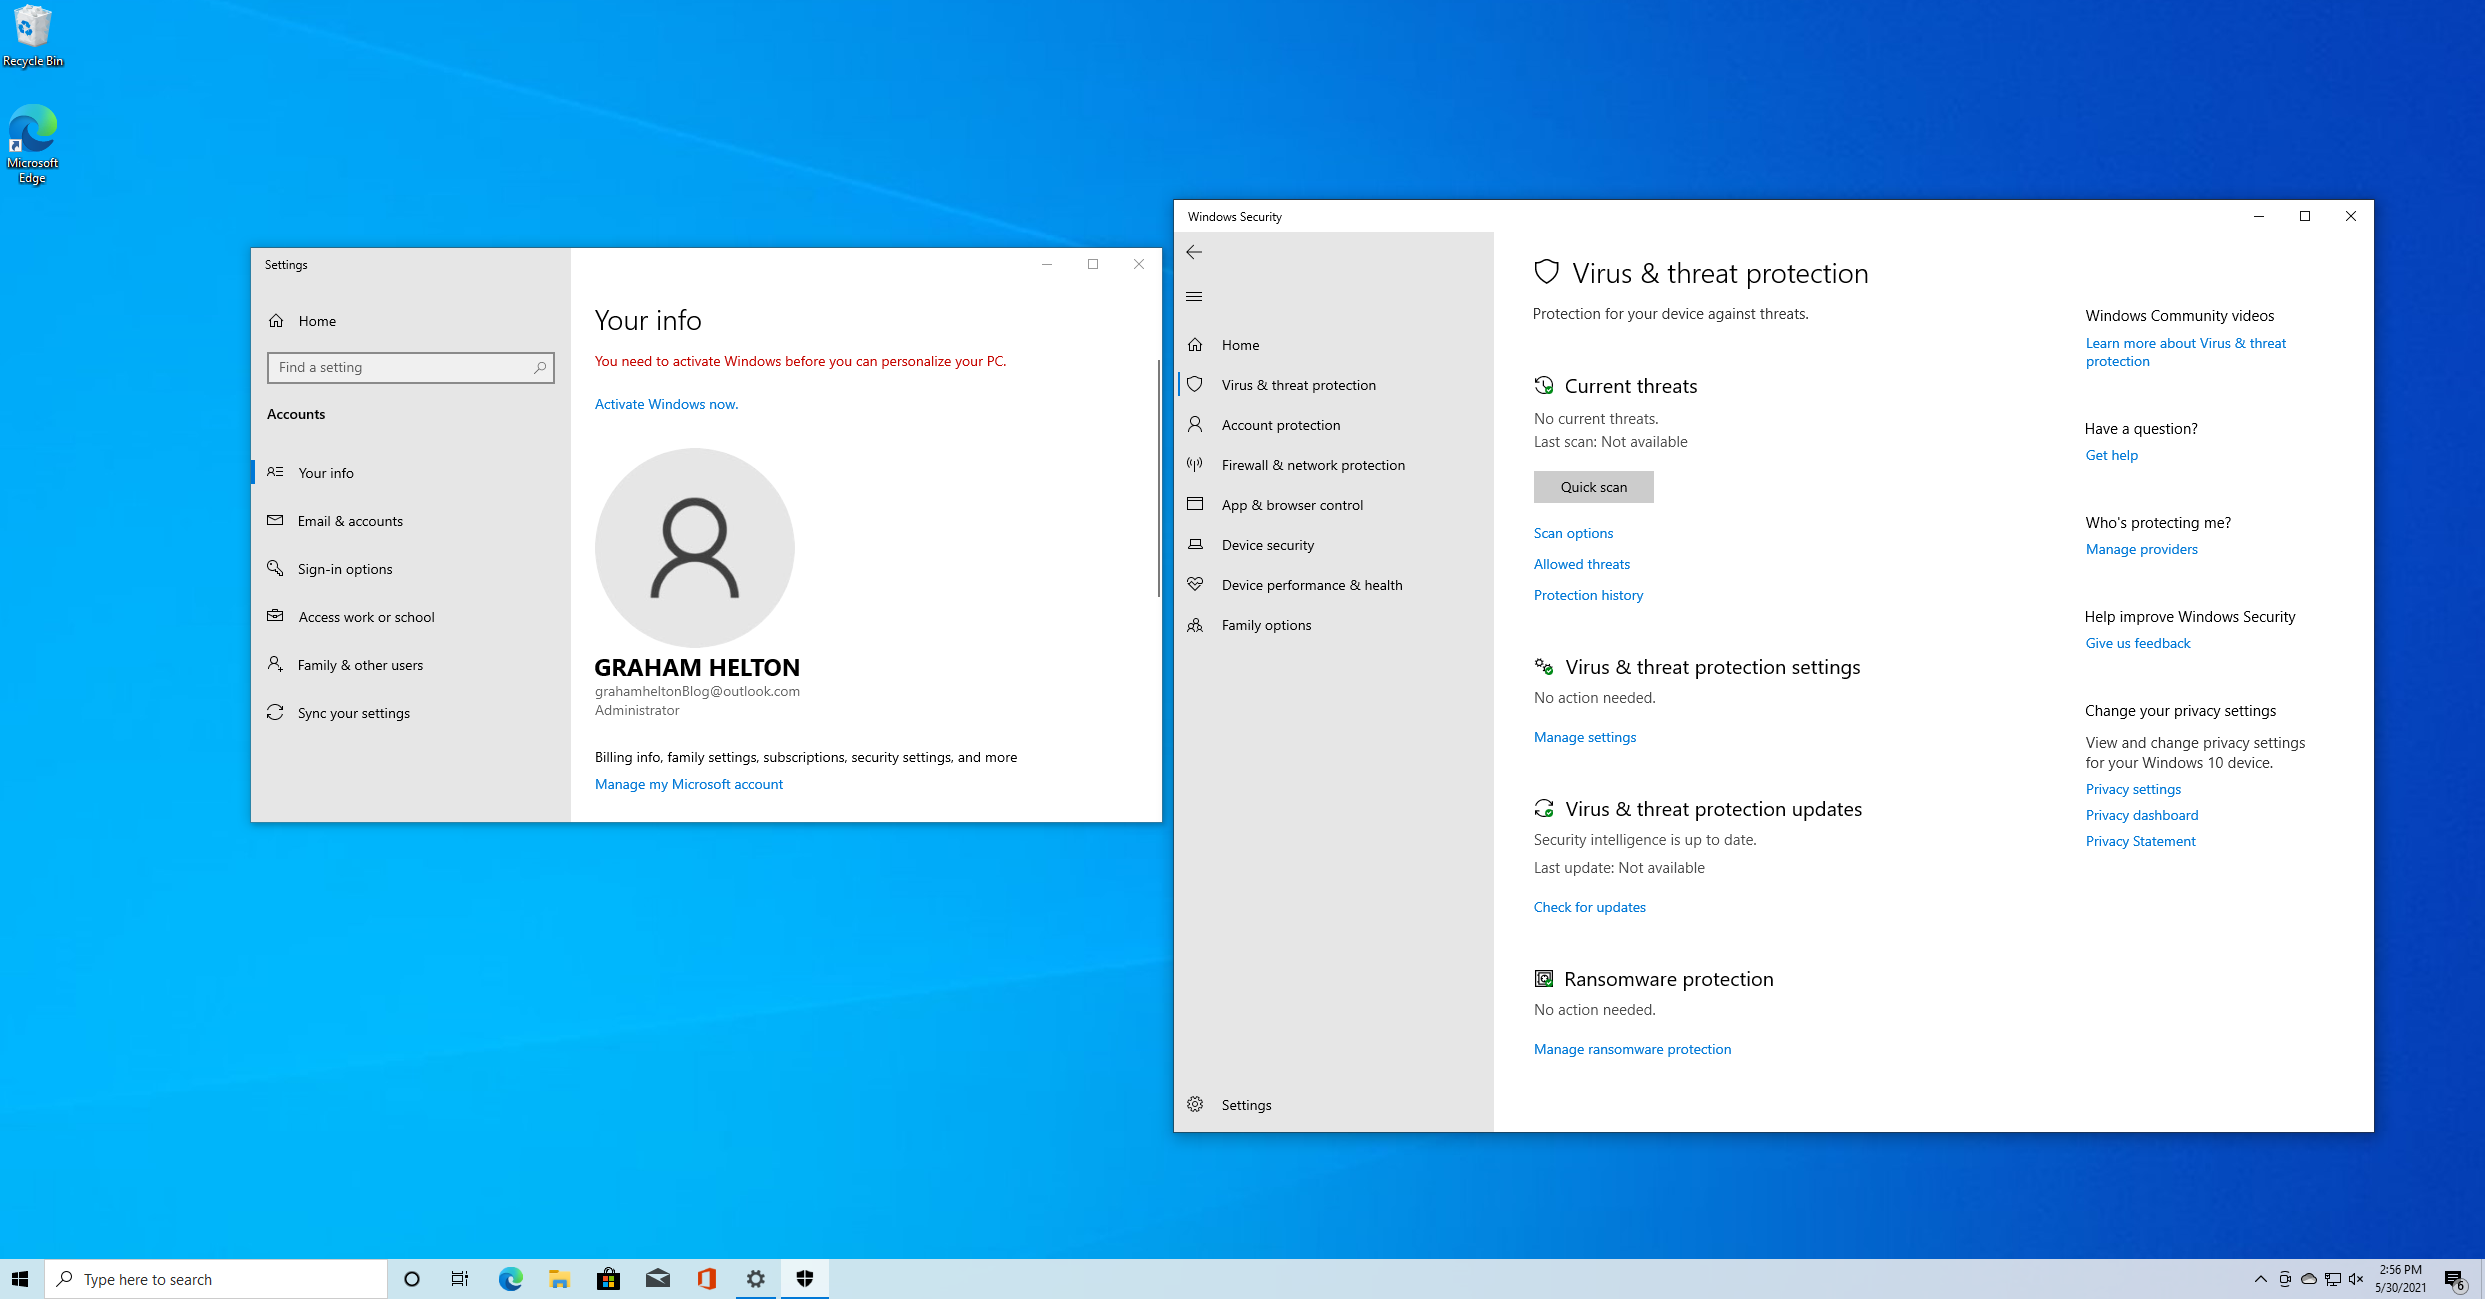Toggle the hamburger navigation menu in Windows Security
The height and width of the screenshot is (1299, 2485).
(x=1194, y=296)
